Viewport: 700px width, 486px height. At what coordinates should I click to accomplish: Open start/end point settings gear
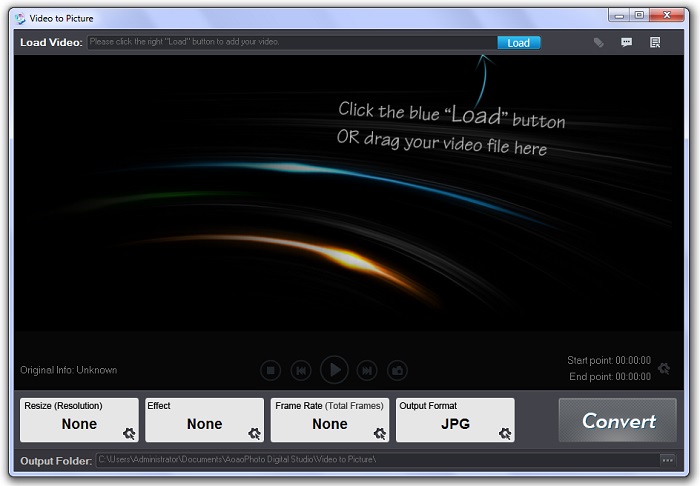click(664, 369)
